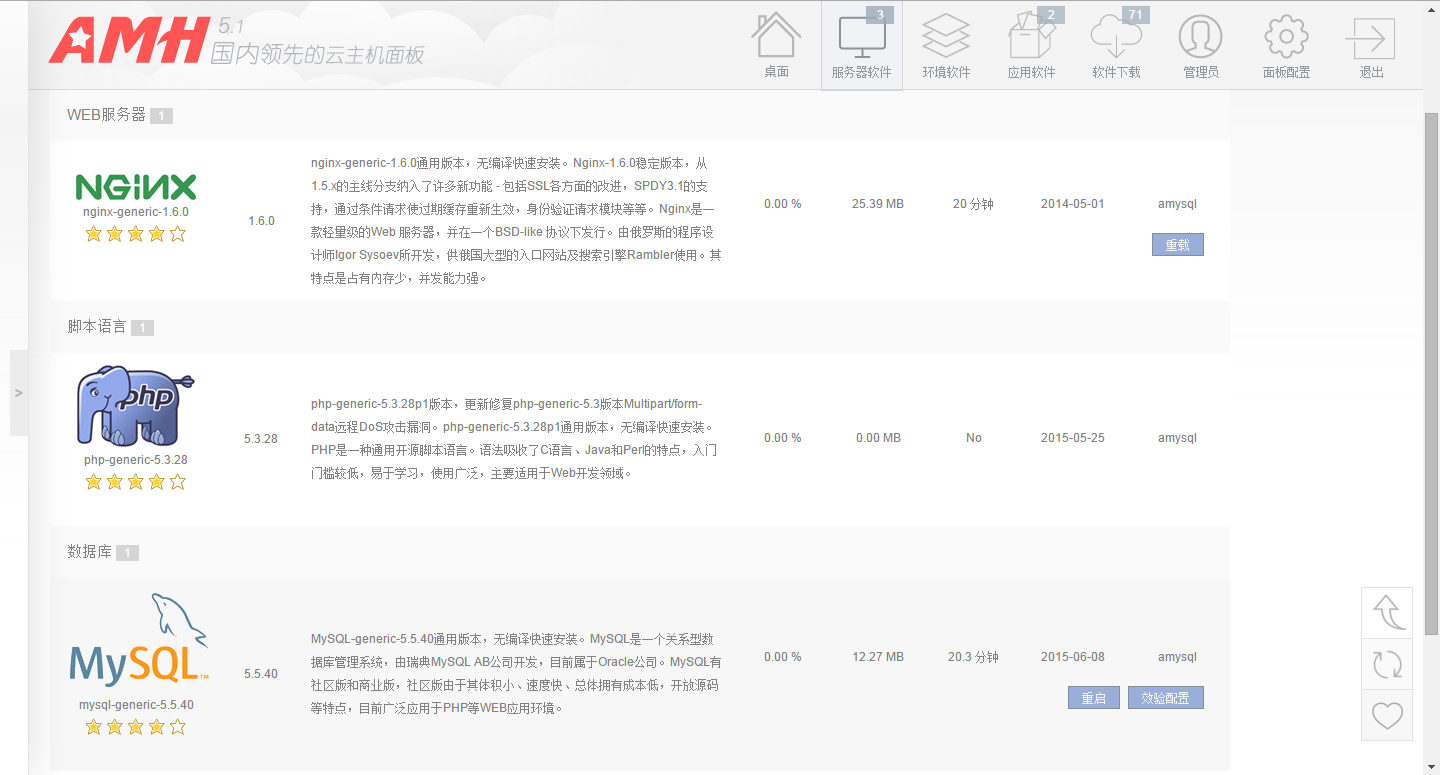Image resolution: width=1440 pixels, height=775 pixels.
Task: Rate nginx-generic-1.6.0 with the fifth star
Action: [x=178, y=234]
